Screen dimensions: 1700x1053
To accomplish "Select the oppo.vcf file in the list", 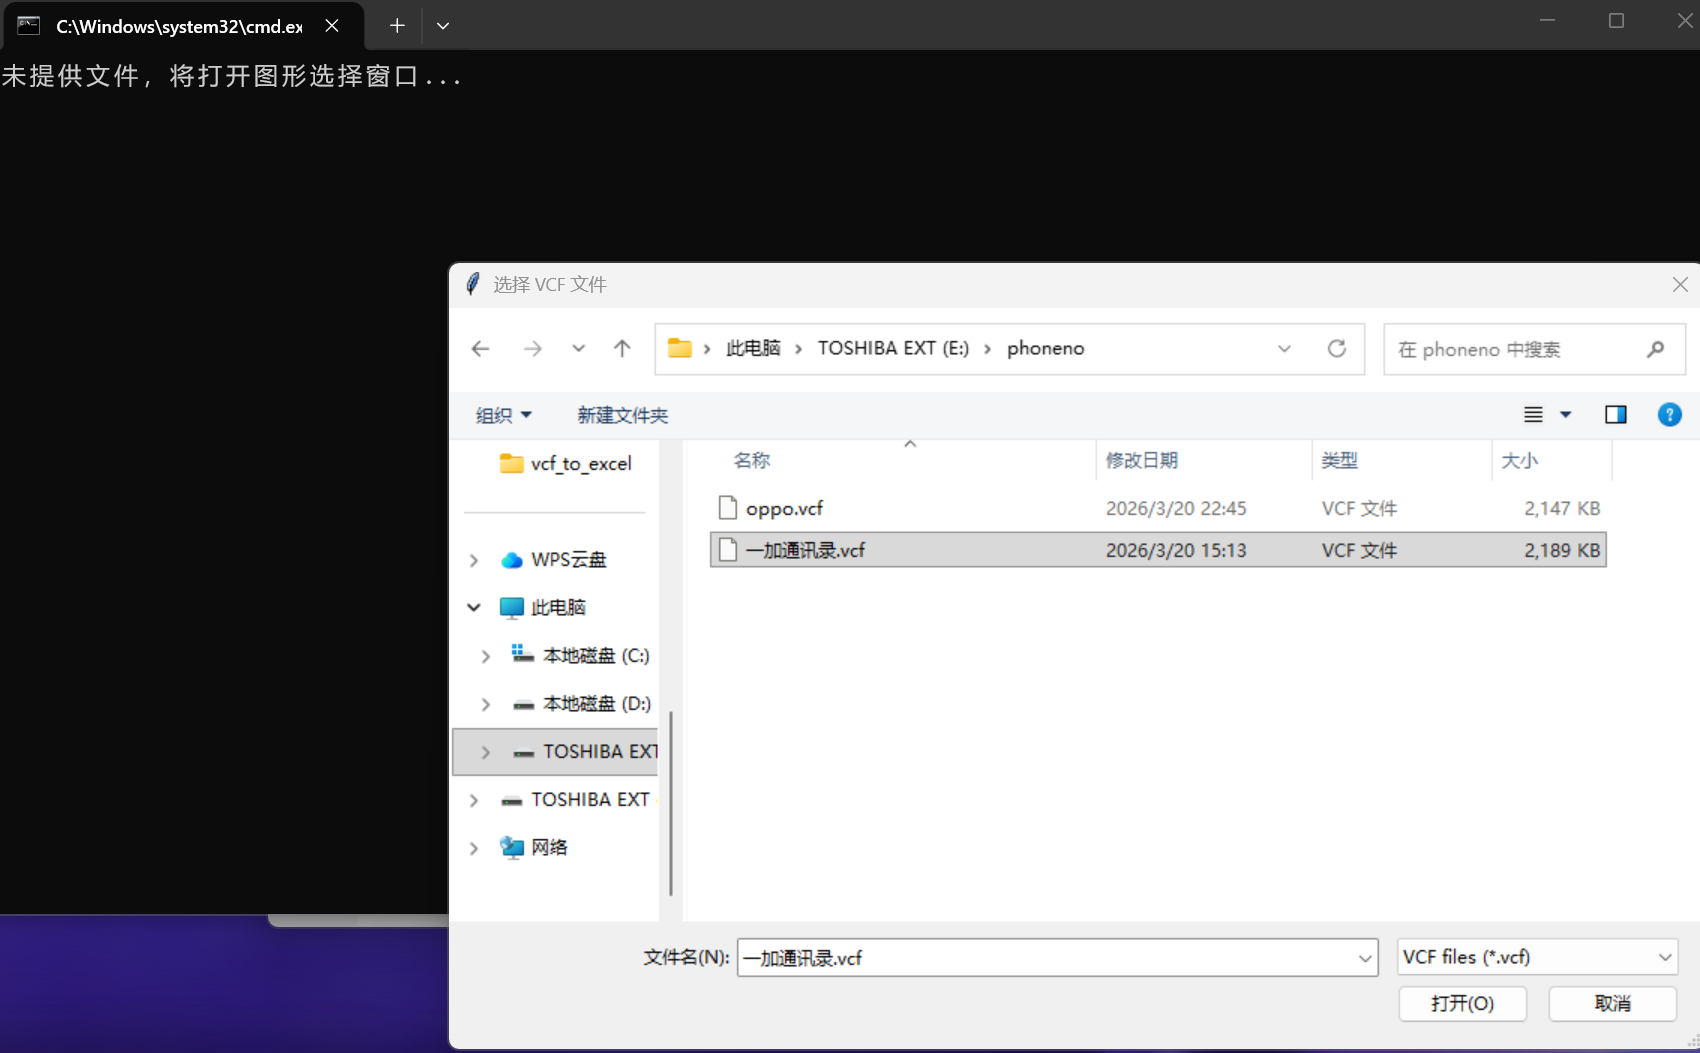I will [785, 507].
